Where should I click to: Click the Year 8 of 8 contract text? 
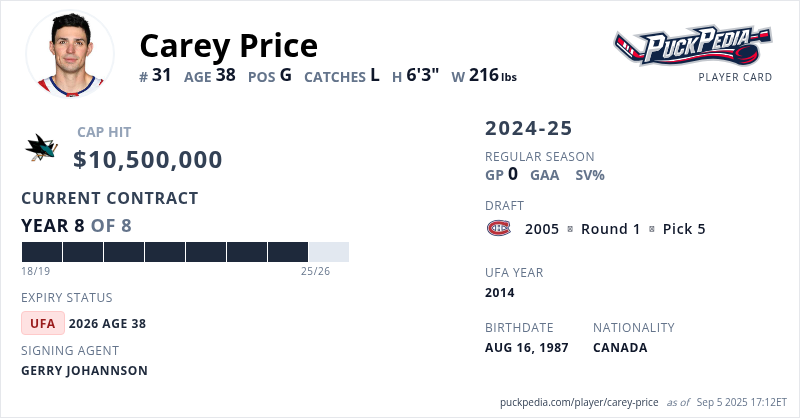click(x=76, y=226)
